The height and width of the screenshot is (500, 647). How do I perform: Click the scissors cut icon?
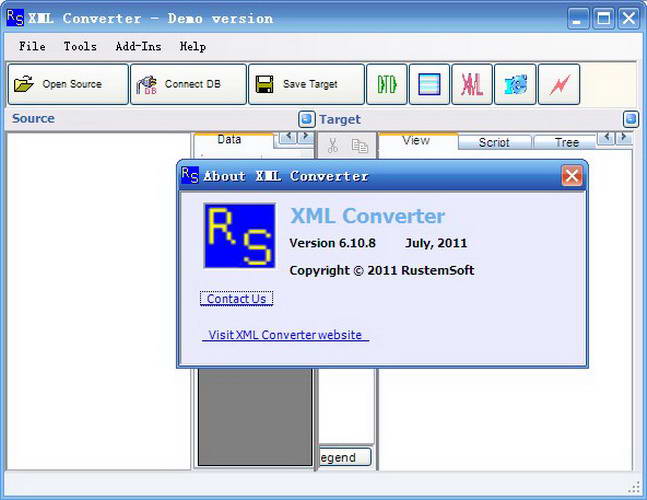click(333, 146)
